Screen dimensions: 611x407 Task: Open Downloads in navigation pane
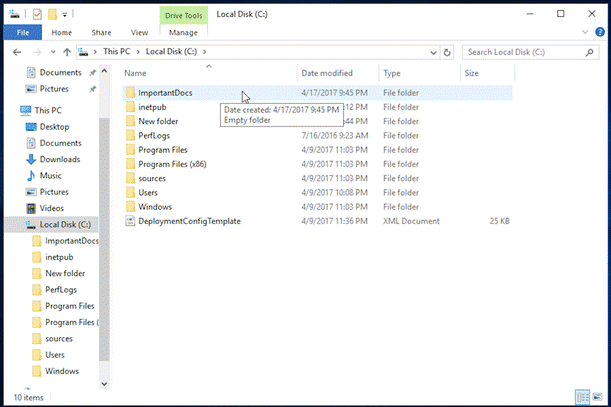pos(60,159)
